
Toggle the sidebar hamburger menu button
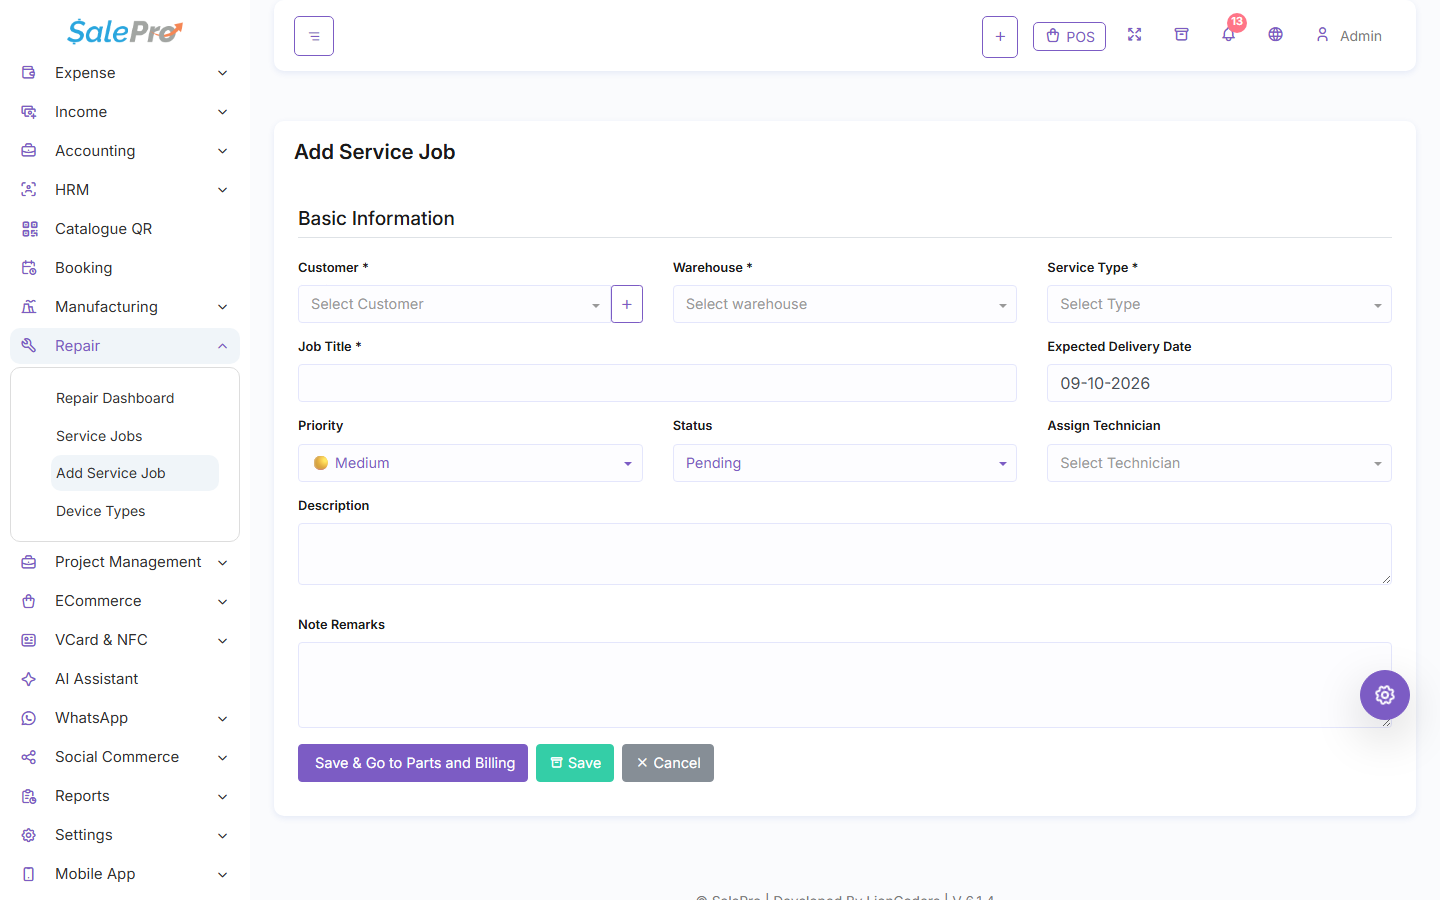[x=314, y=36]
